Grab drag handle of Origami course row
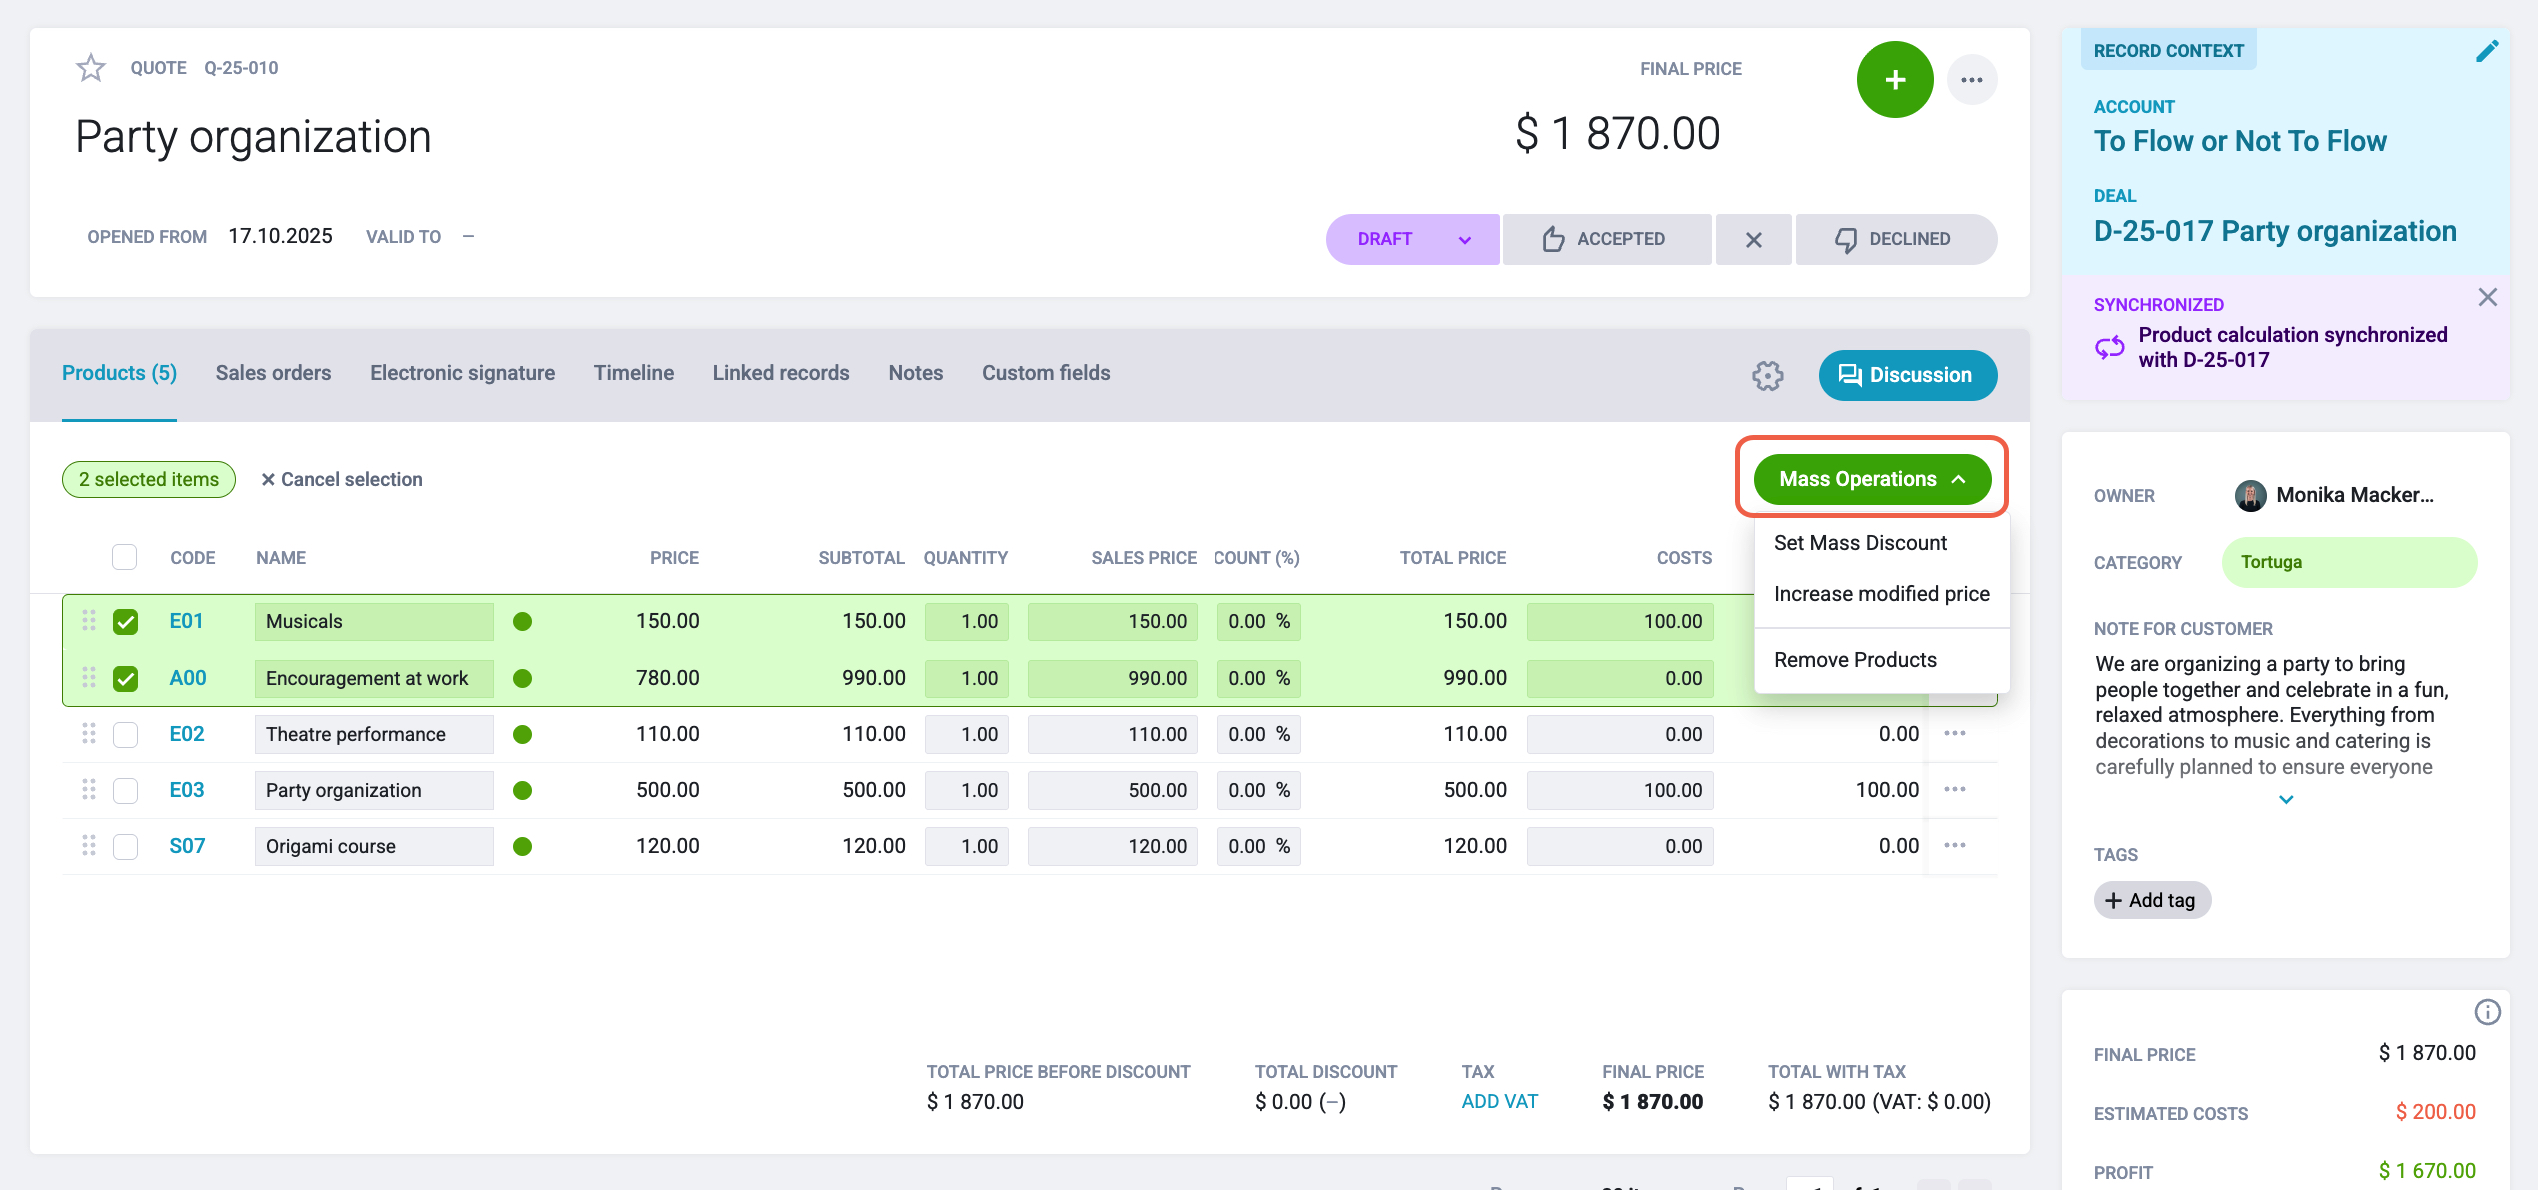Viewport: 2538px width, 1190px height. coord(89,846)
